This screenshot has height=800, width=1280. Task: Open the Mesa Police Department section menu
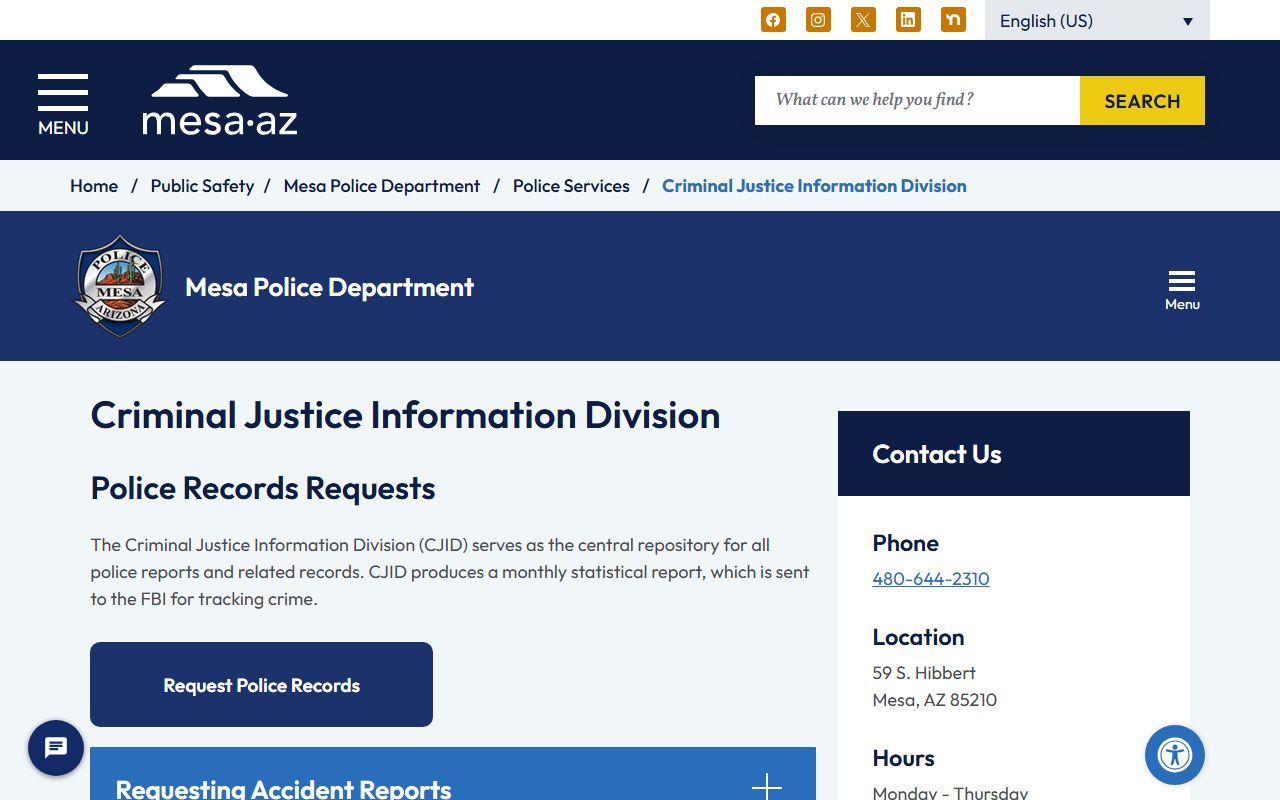click(1181, 289)
